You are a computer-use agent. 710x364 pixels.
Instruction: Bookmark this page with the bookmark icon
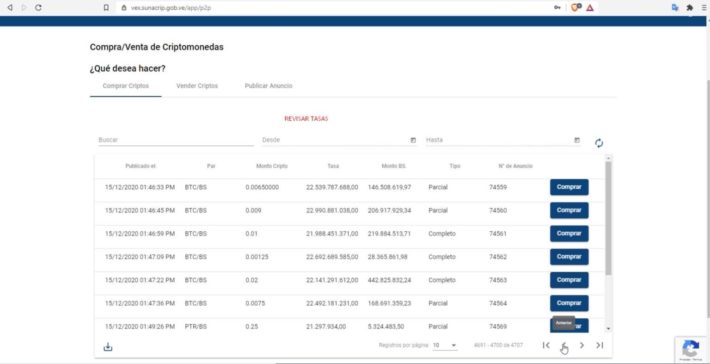tap(106, 8)
